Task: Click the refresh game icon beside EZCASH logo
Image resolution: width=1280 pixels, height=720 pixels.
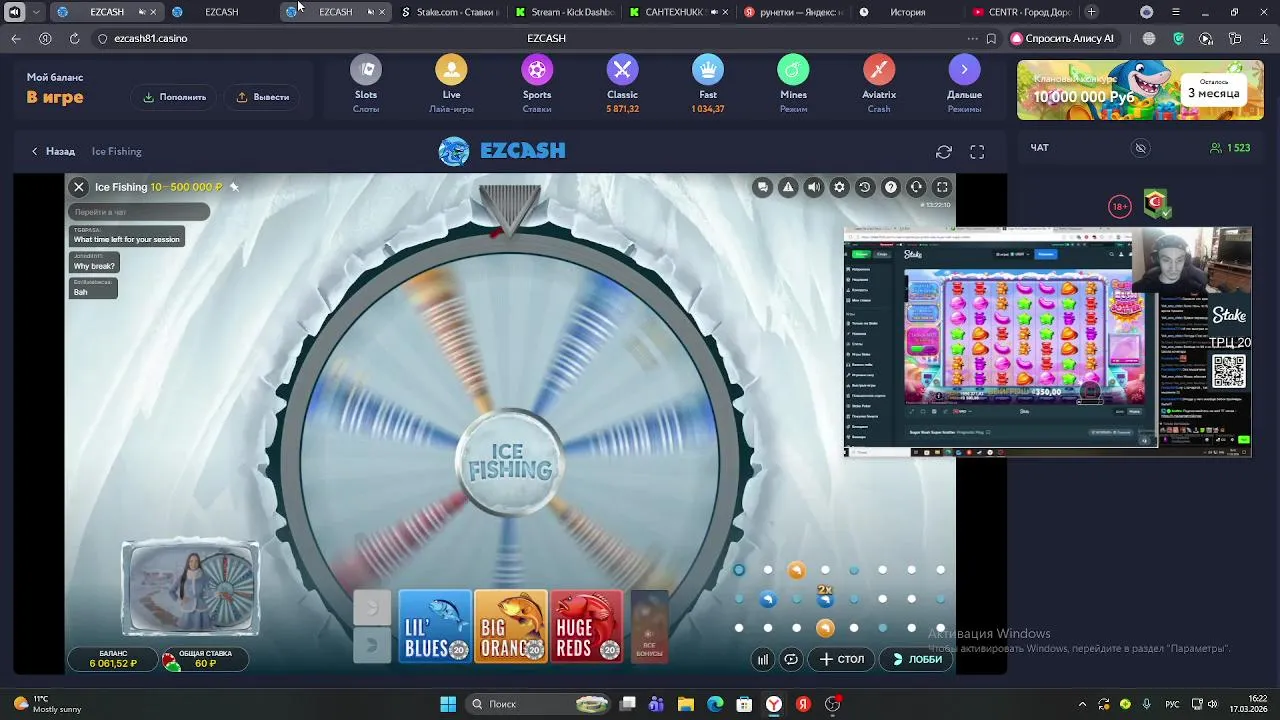Action: click(x=944, y=152)
